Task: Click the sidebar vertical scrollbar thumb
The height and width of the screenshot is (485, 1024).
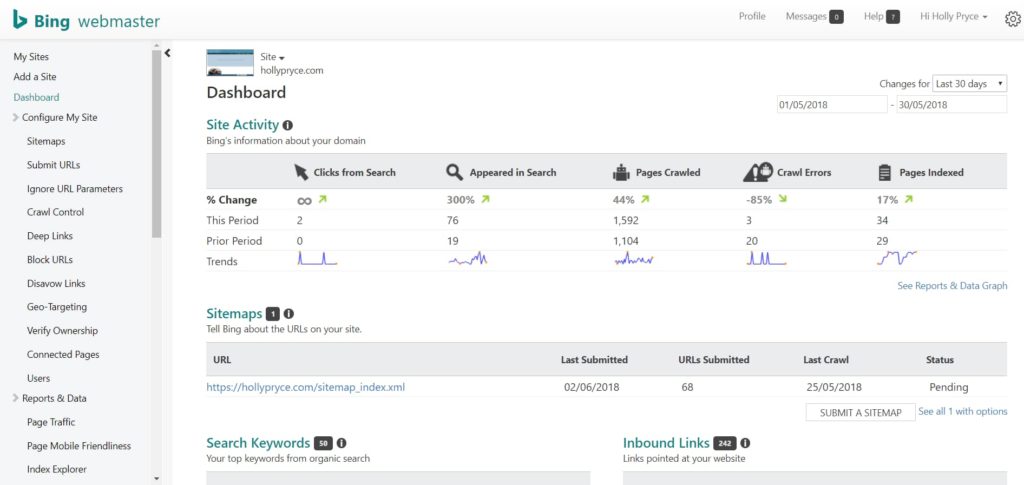Action: click(156, 145)
